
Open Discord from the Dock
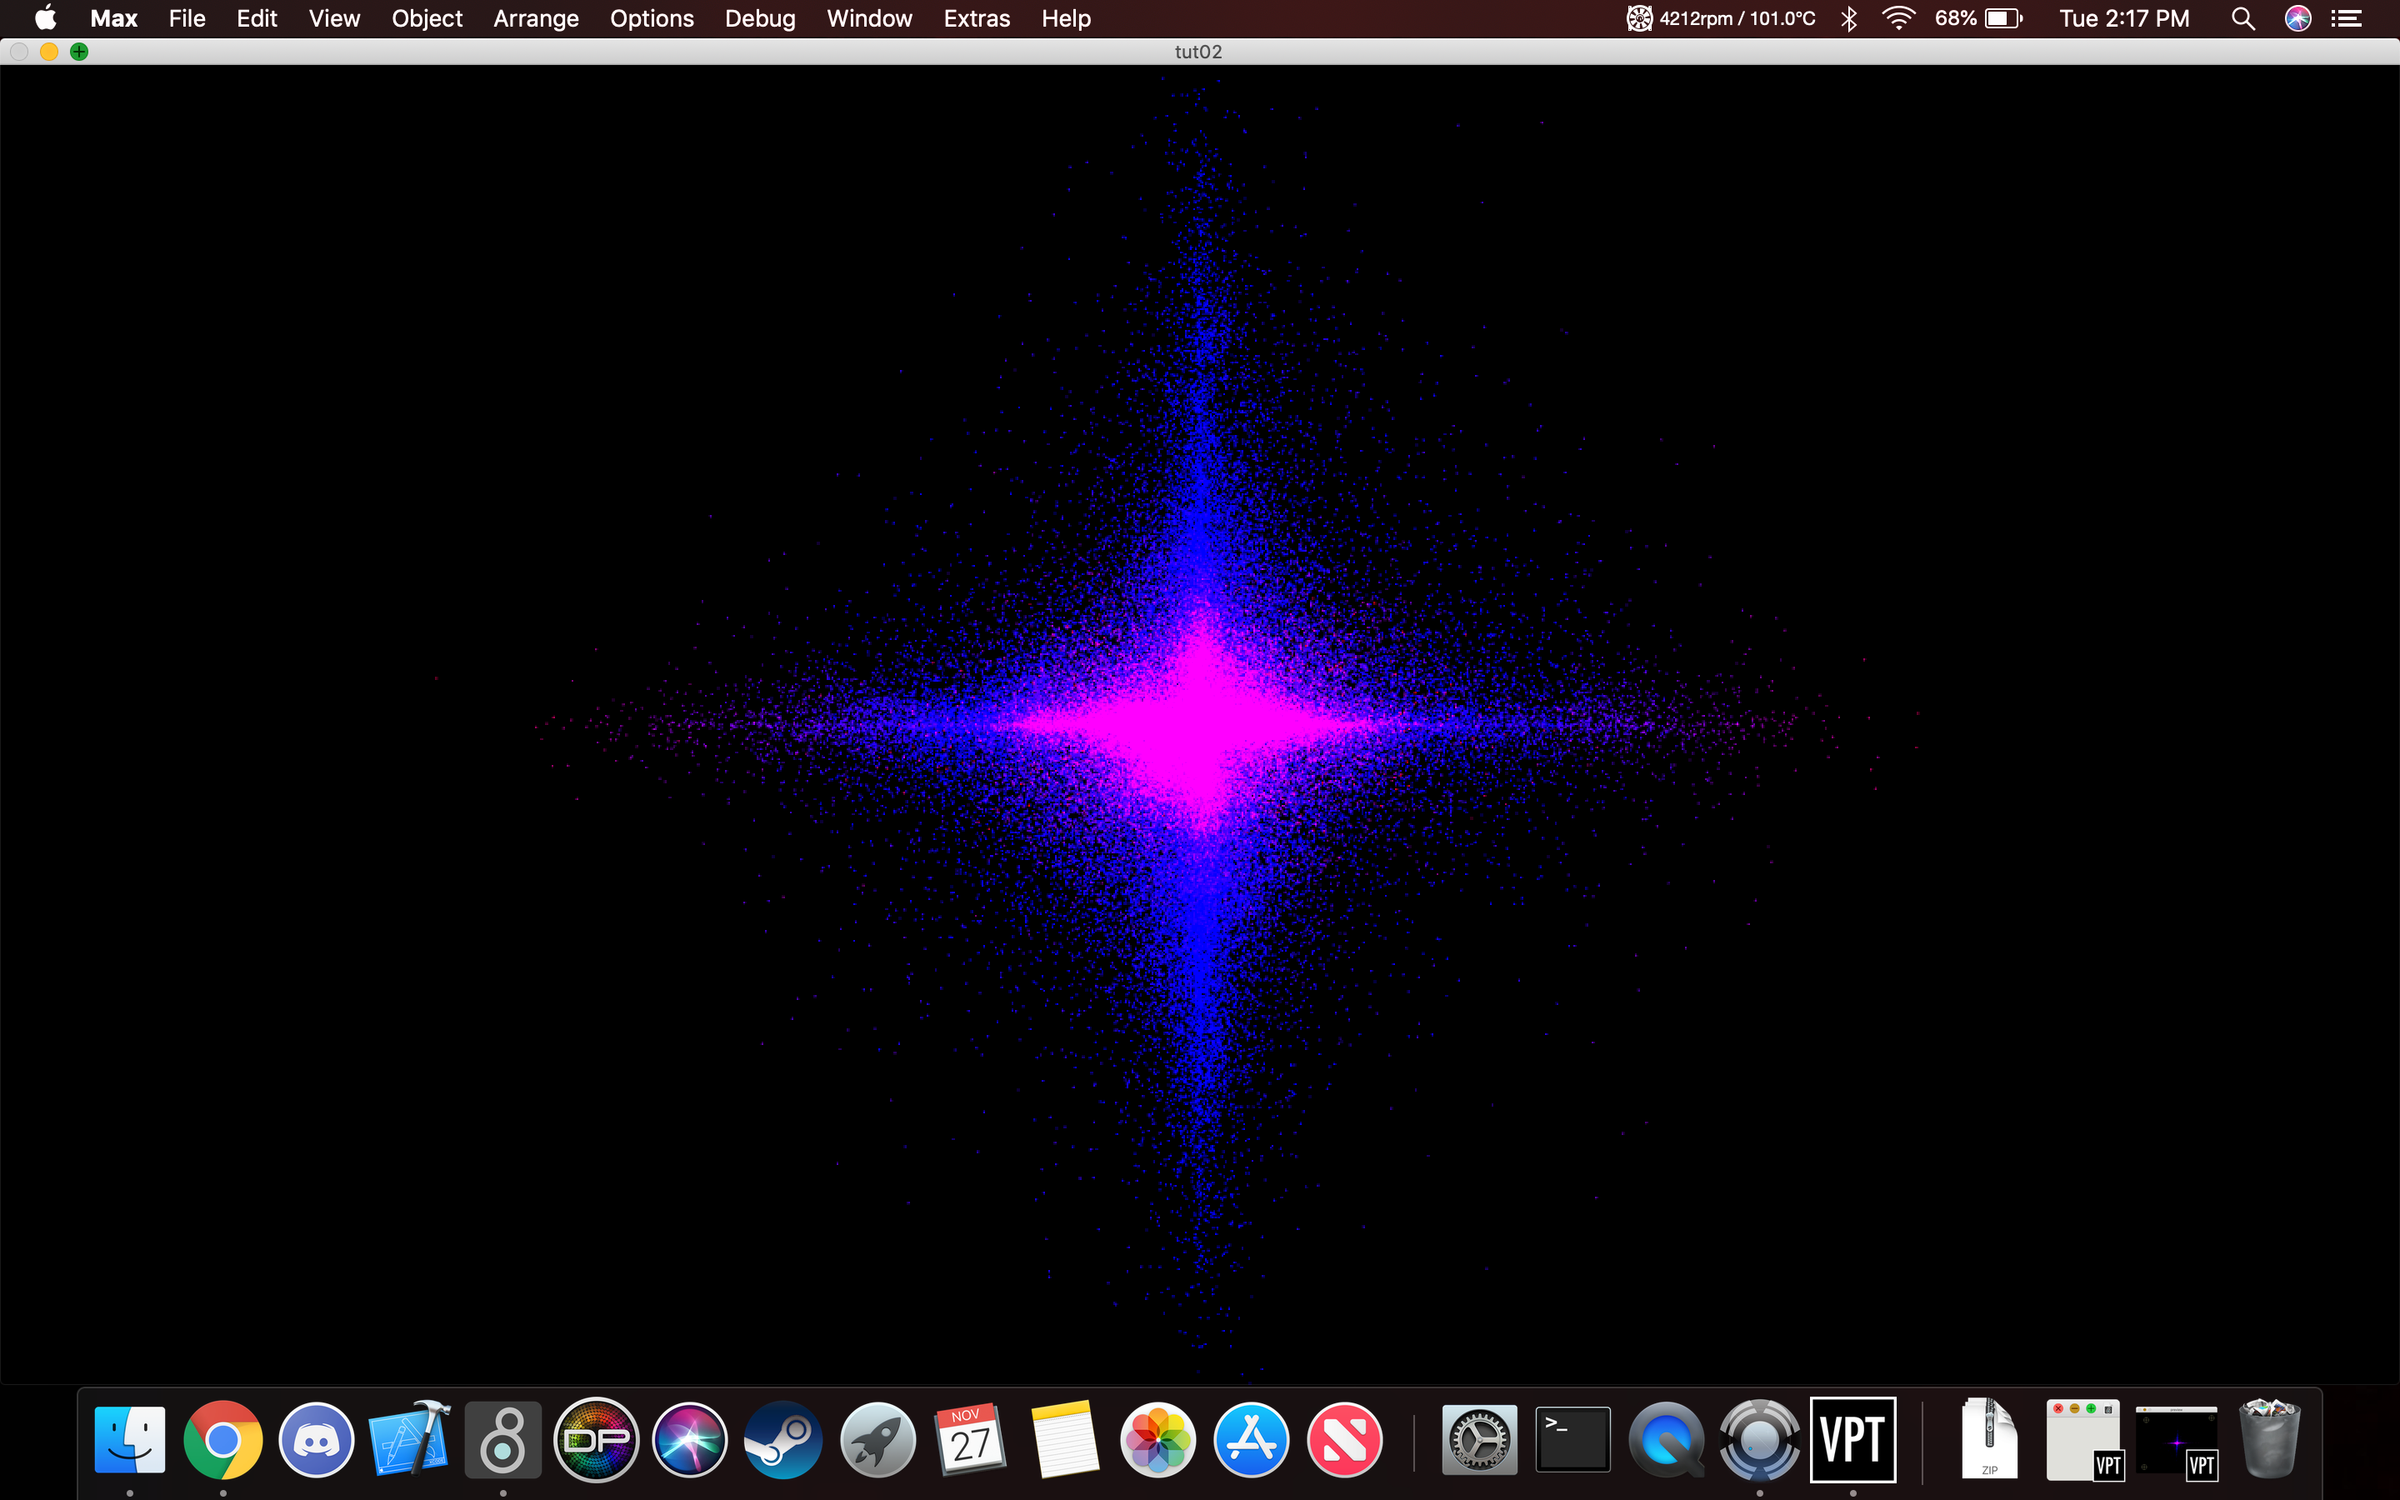[316, 1440]
